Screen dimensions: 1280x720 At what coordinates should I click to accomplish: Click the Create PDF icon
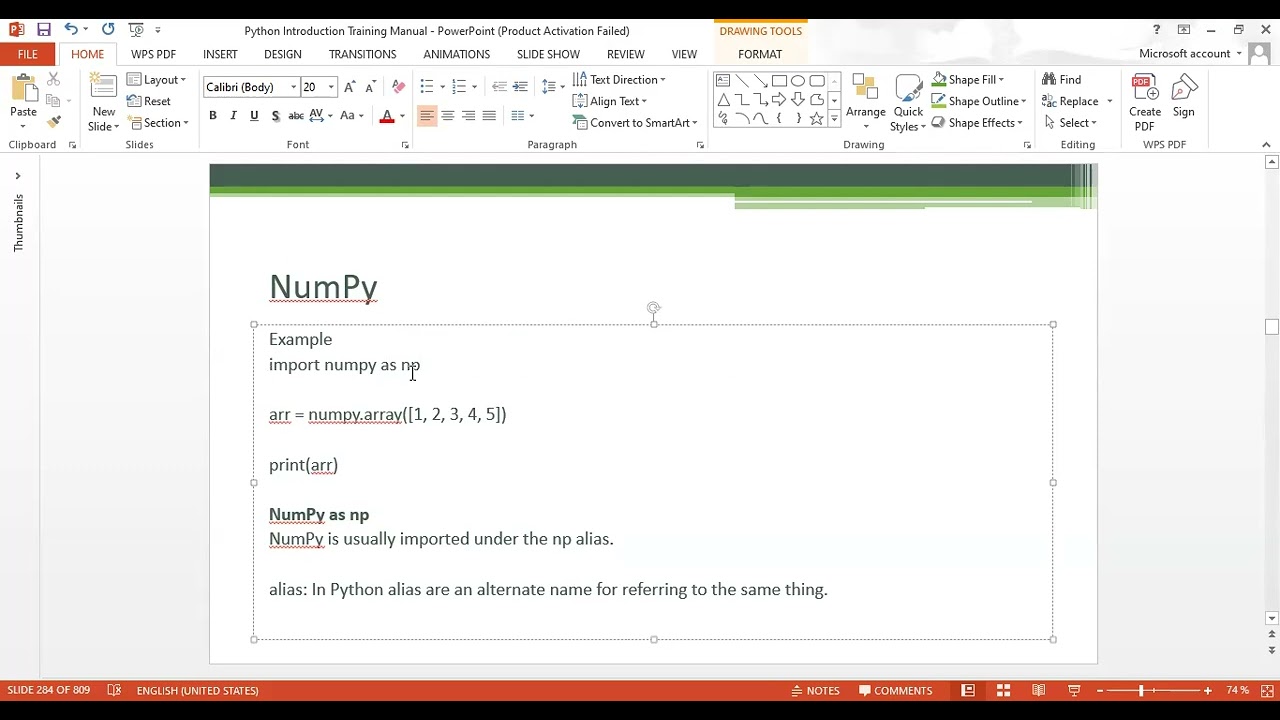[x=1145, y=102]
